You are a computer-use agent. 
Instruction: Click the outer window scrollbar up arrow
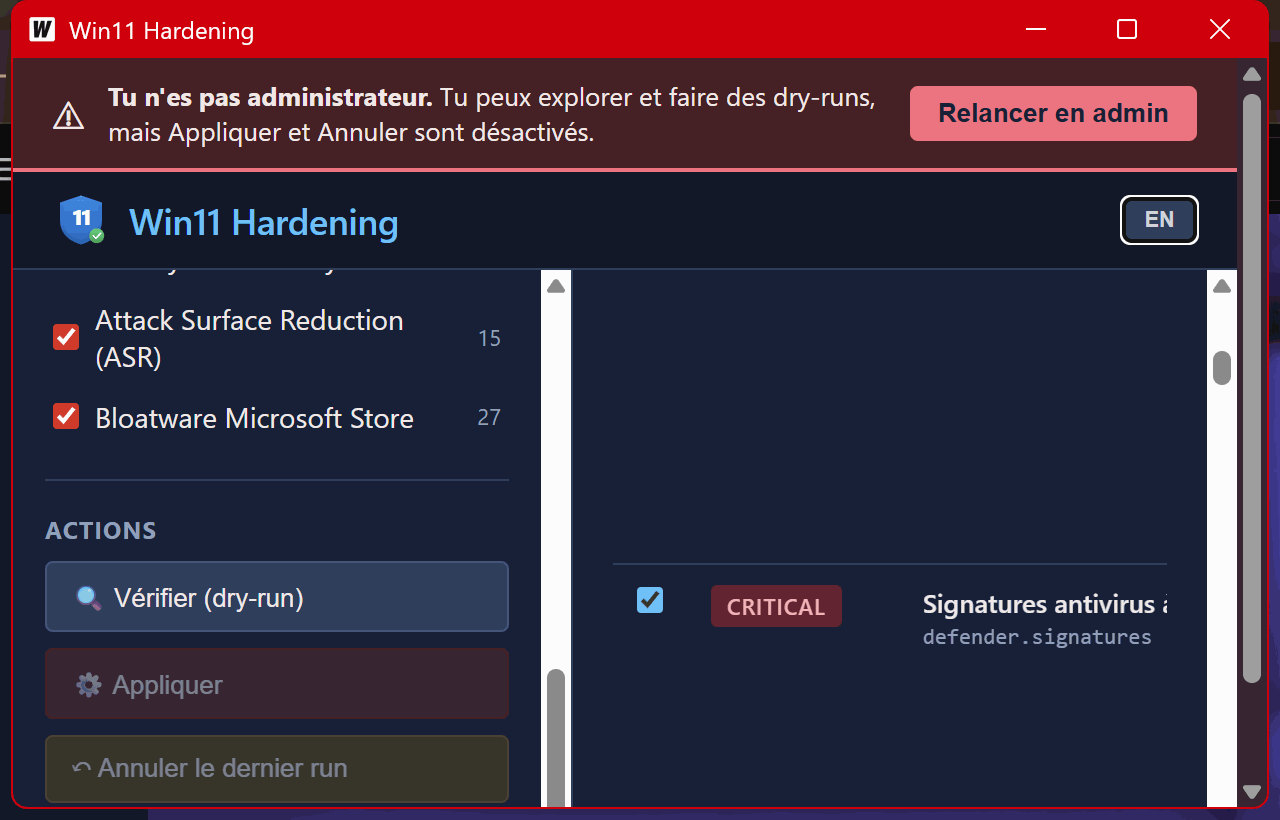point(1251,74)
